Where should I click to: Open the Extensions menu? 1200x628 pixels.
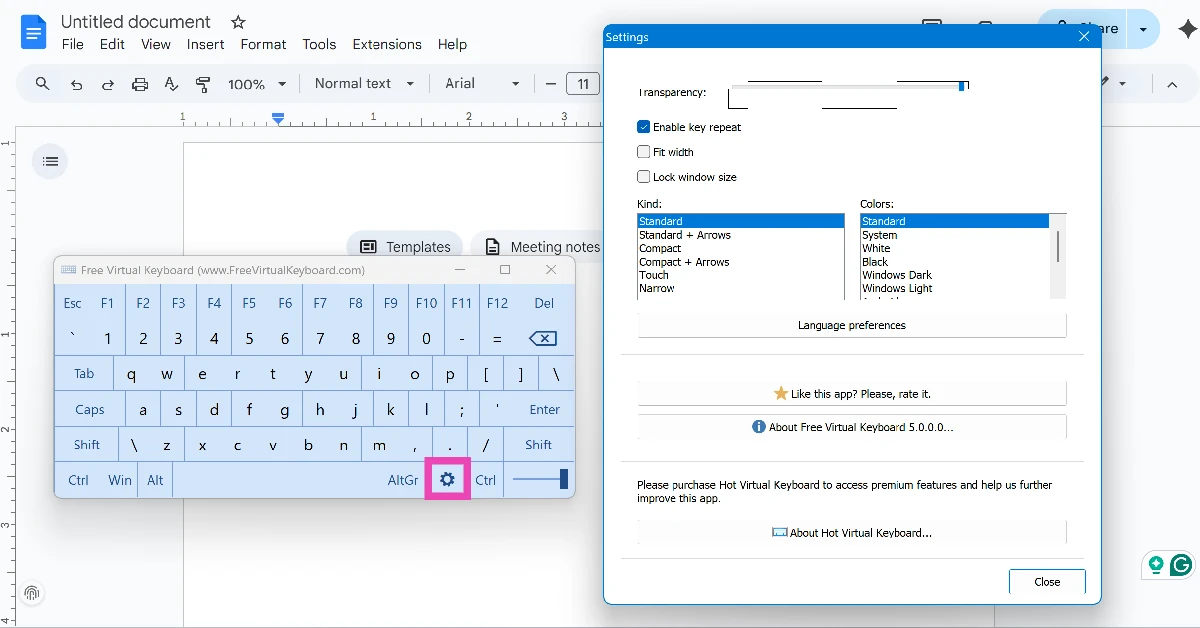pos(387,44)
